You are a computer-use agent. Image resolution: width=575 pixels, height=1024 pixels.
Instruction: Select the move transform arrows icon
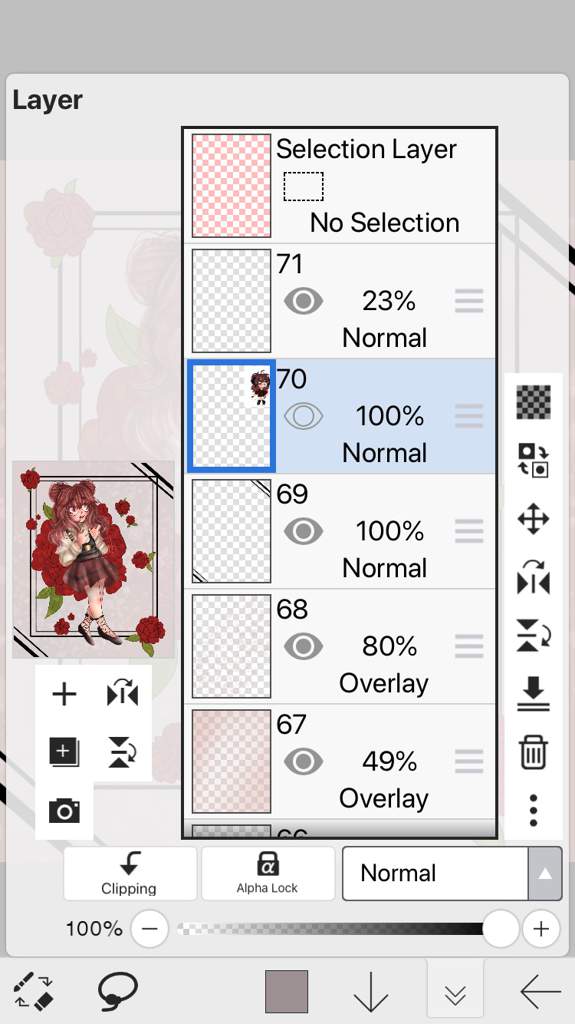coord(533,519)
